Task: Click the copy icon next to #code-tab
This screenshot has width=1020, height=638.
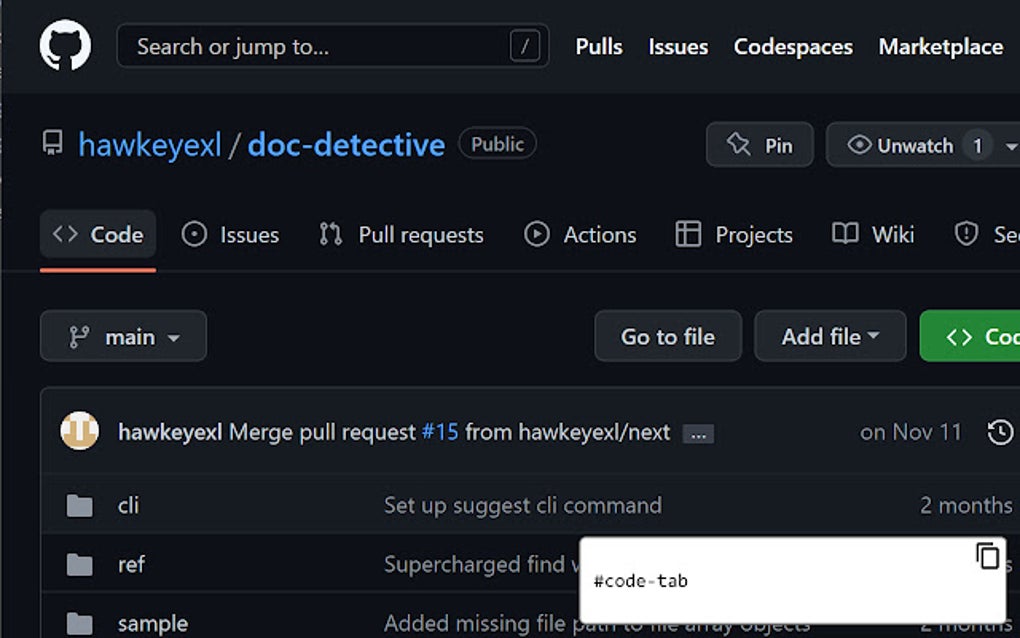Action: tap(988, 556)
